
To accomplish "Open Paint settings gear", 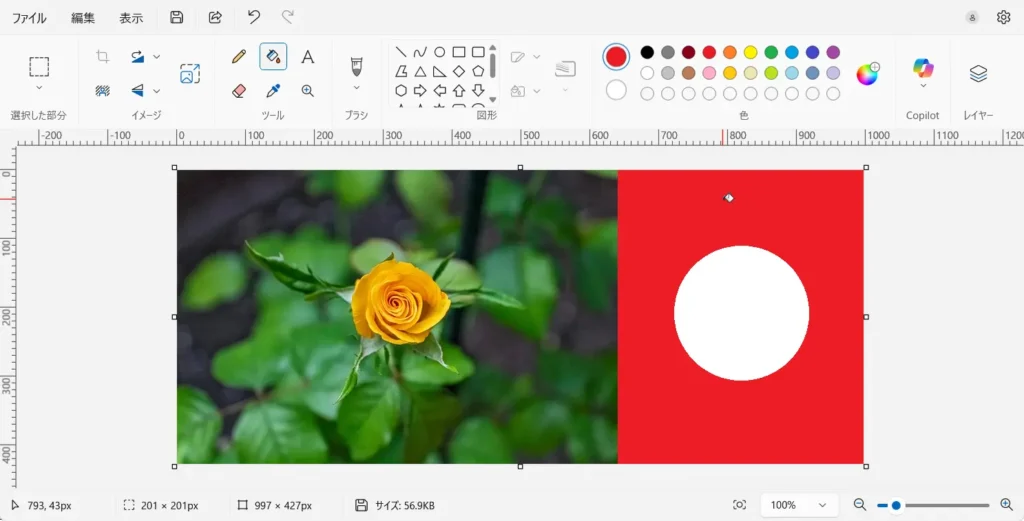I will [1004, 18].
